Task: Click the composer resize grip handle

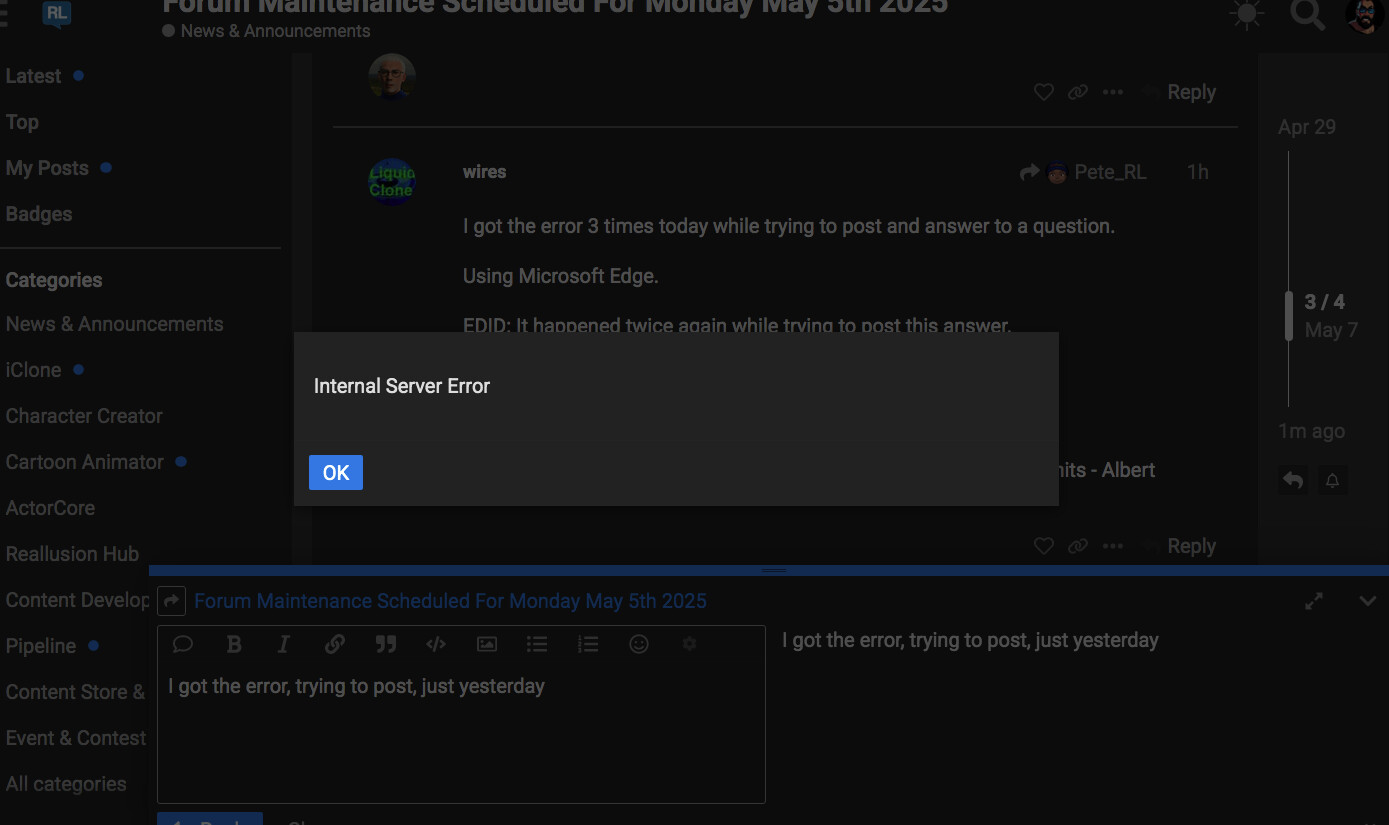Action: (774, 570)
